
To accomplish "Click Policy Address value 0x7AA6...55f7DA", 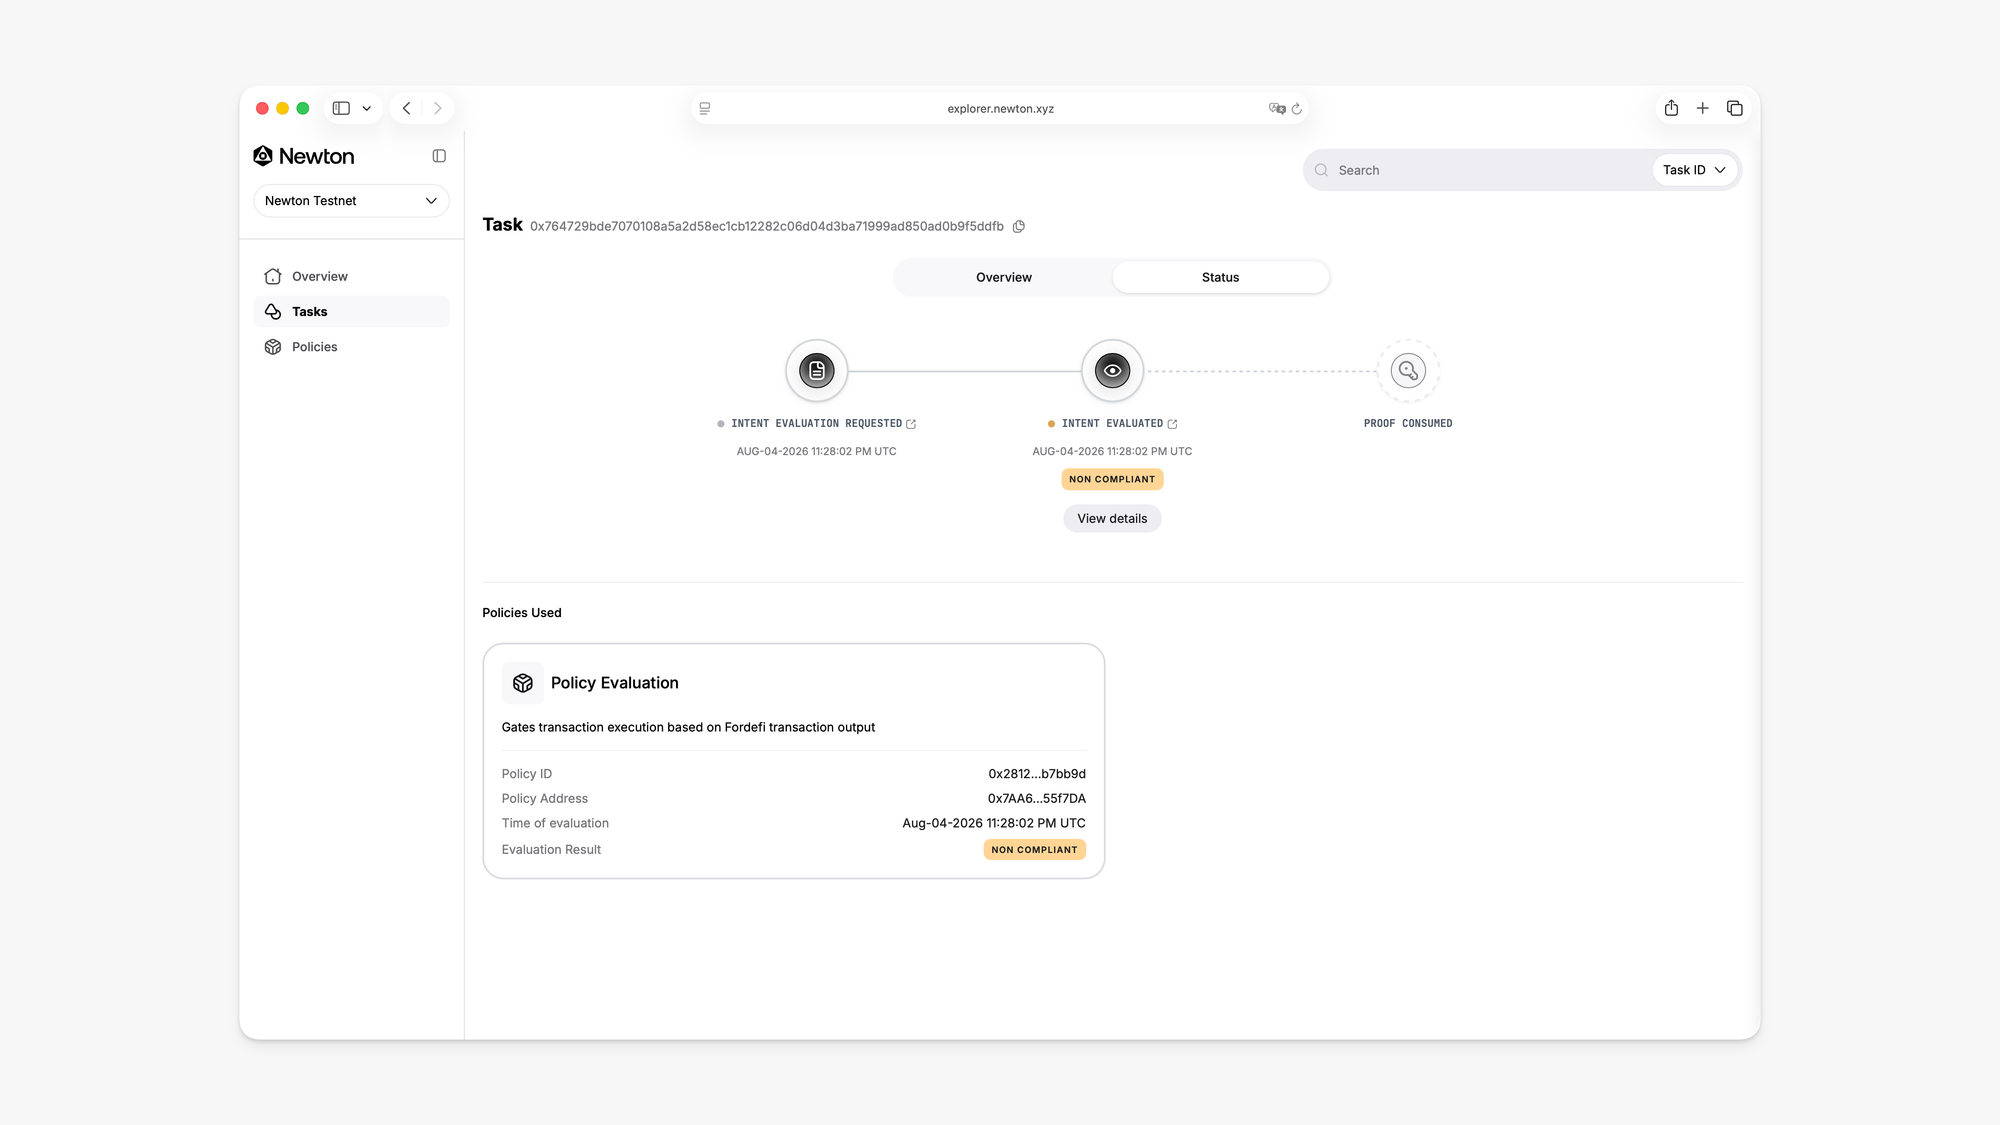I will point(1037,799).
